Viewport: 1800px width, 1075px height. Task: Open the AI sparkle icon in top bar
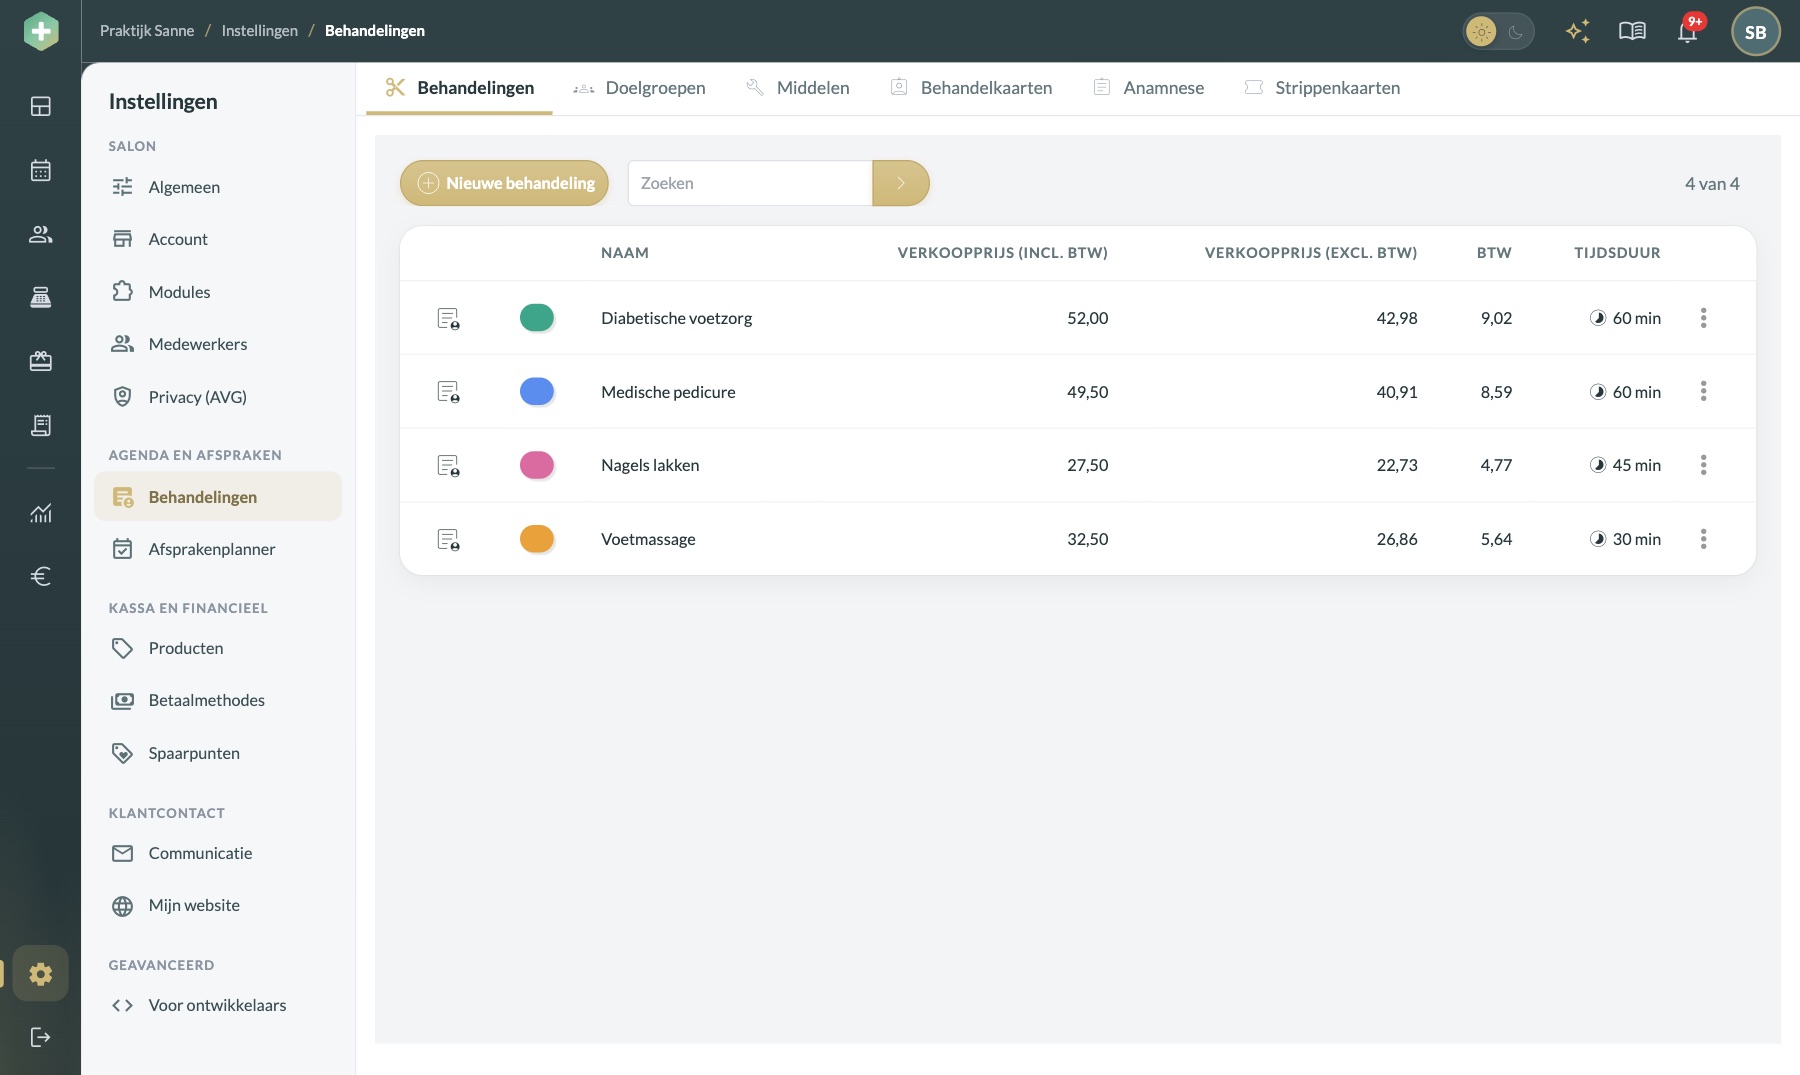1578,31
